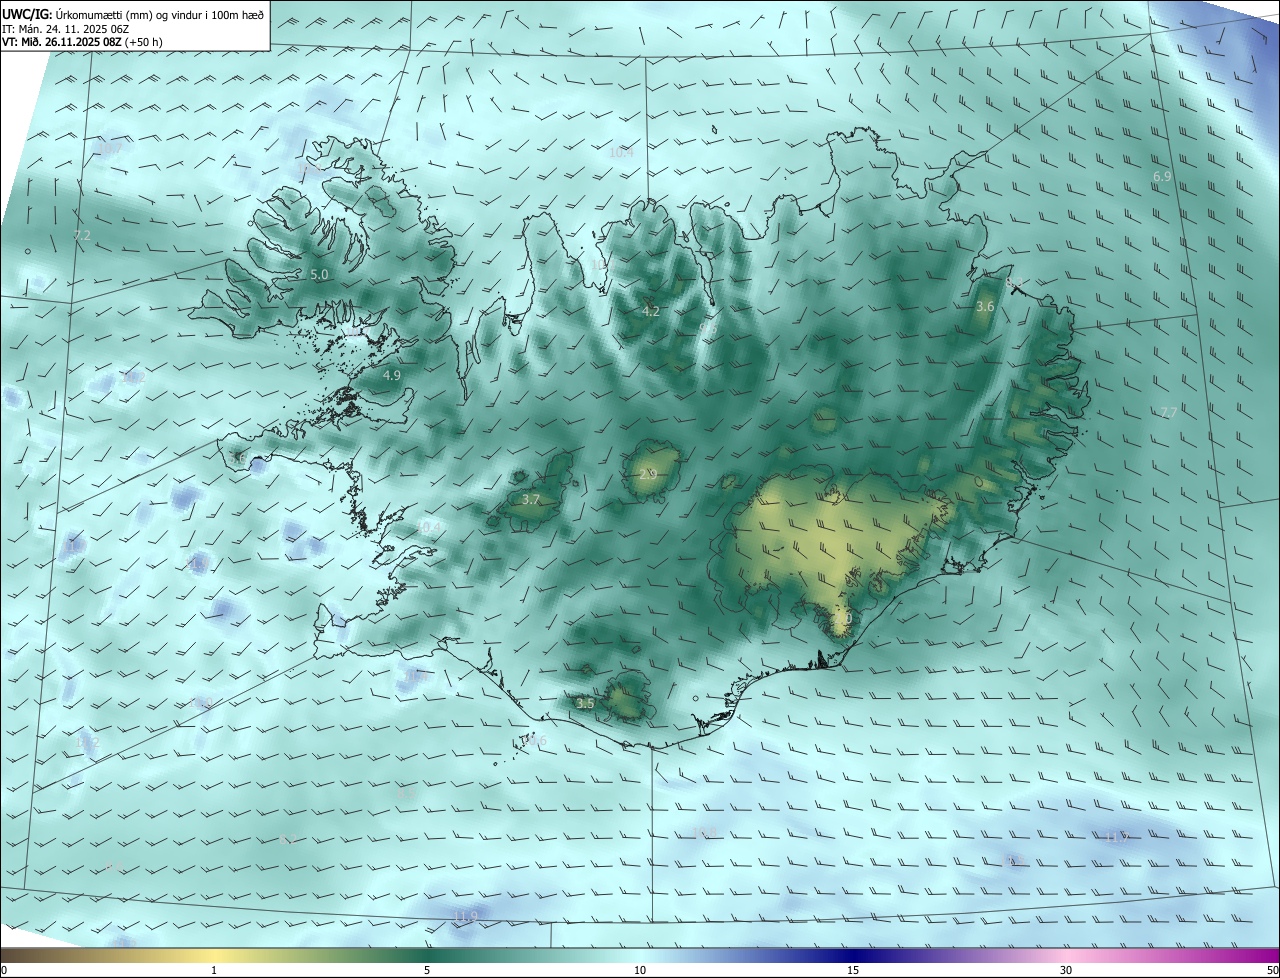Click the 7.7 value east of Iceland
The width and height of the screenshot is (1280, 978).
point(1168,412)
